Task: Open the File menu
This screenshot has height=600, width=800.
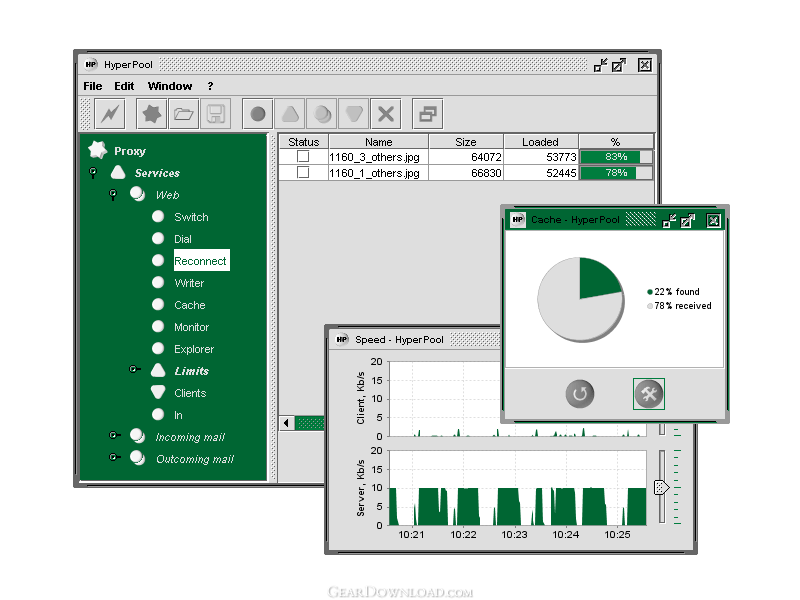Action: tap(93, 86)
